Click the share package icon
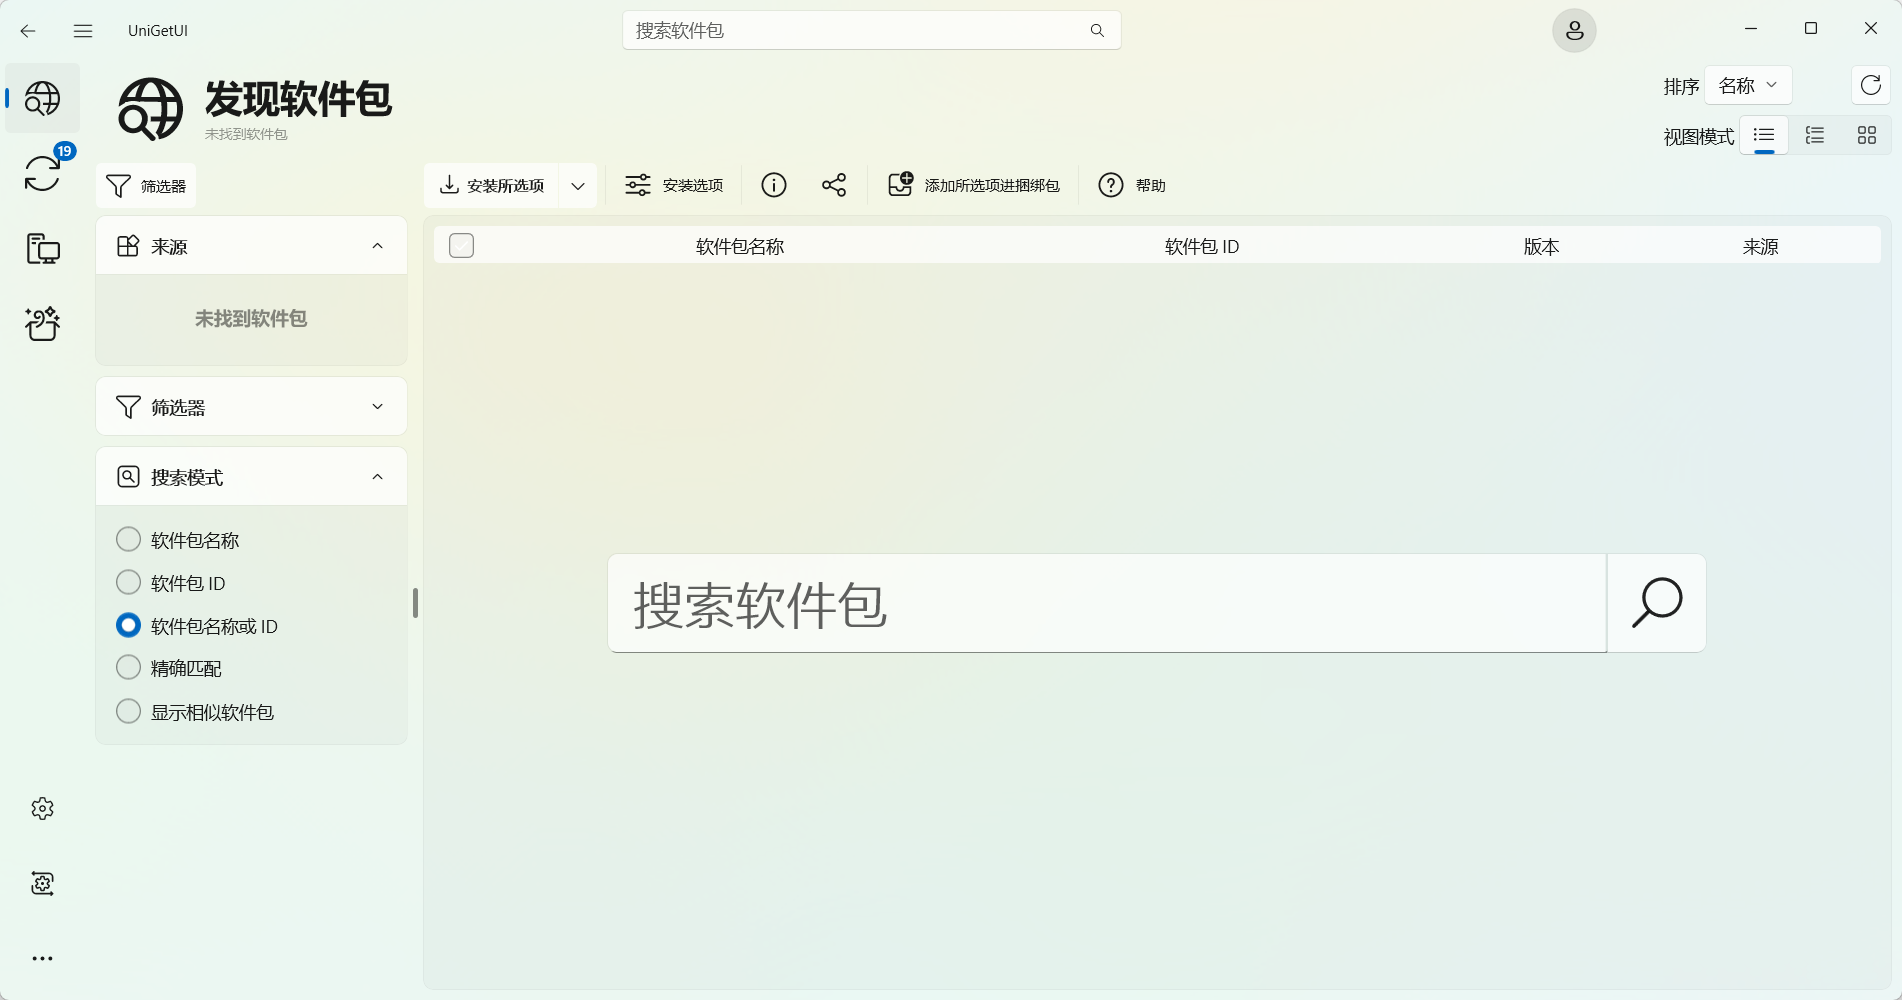The width and height of the screenshot is (1902, 1000). coord(833,185)
